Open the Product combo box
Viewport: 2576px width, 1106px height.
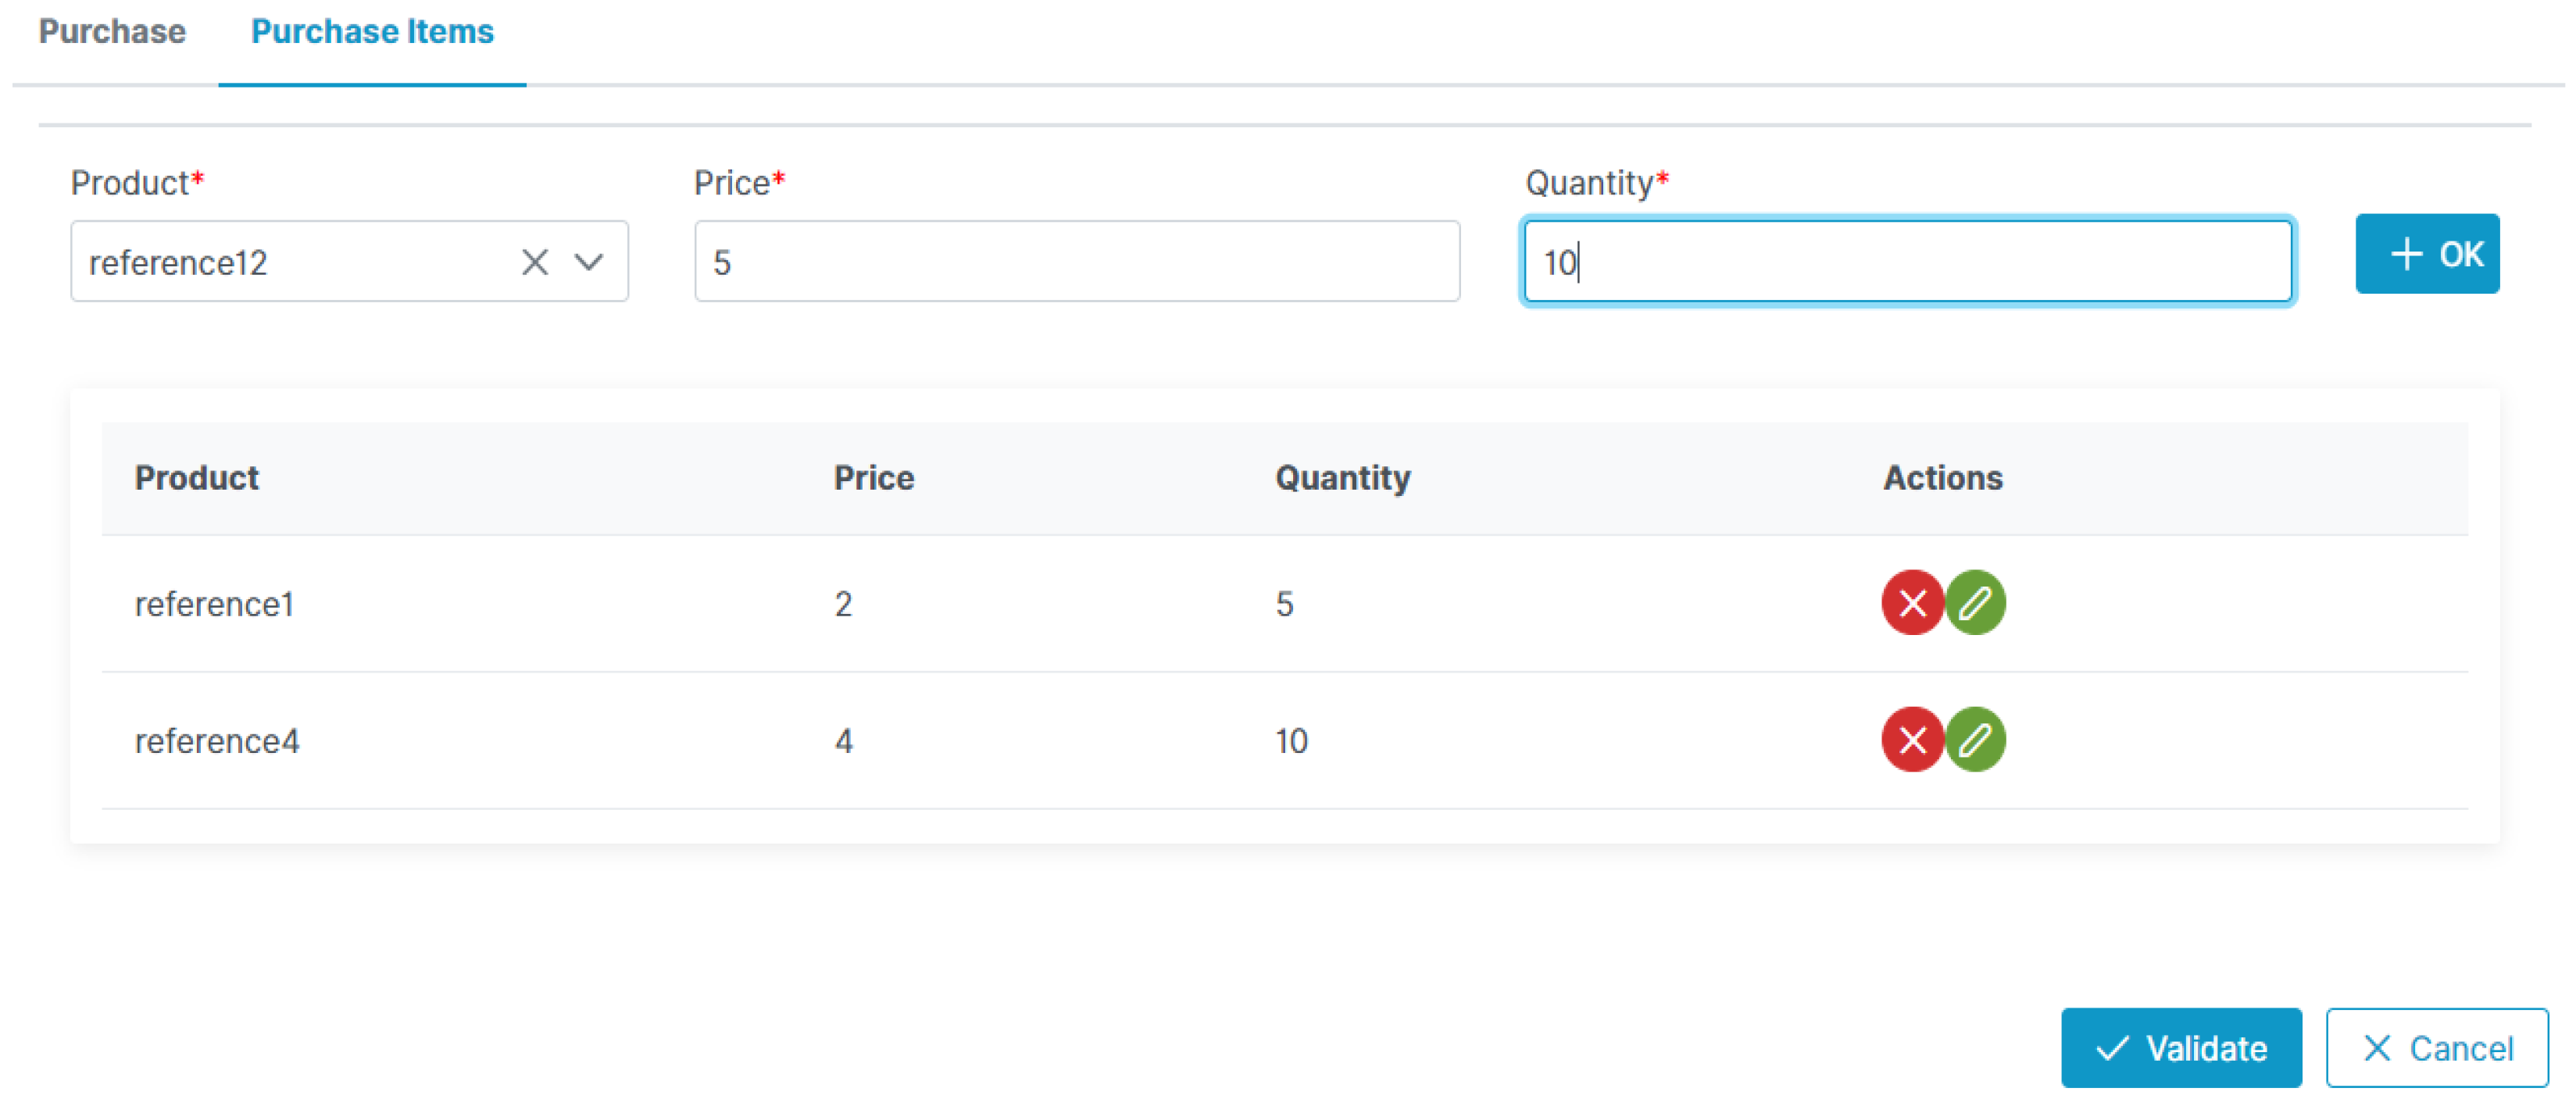pos(290,262)
